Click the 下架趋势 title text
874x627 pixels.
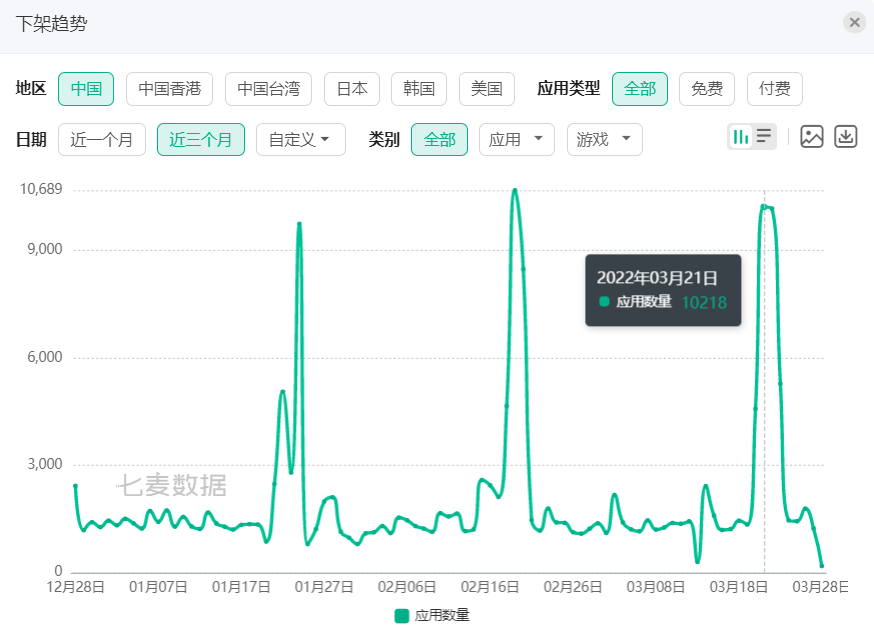[x=51, y=23]
